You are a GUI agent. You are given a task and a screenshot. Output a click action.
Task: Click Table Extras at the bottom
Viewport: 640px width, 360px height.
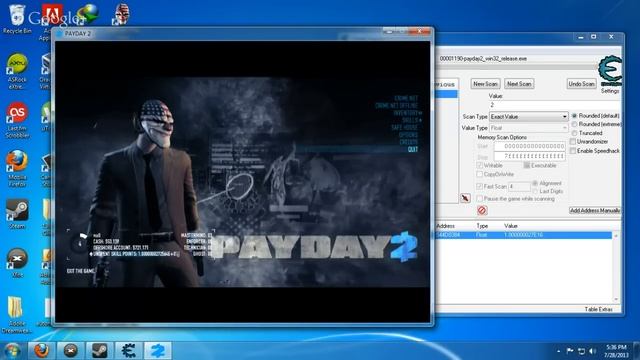coord(598,309)
